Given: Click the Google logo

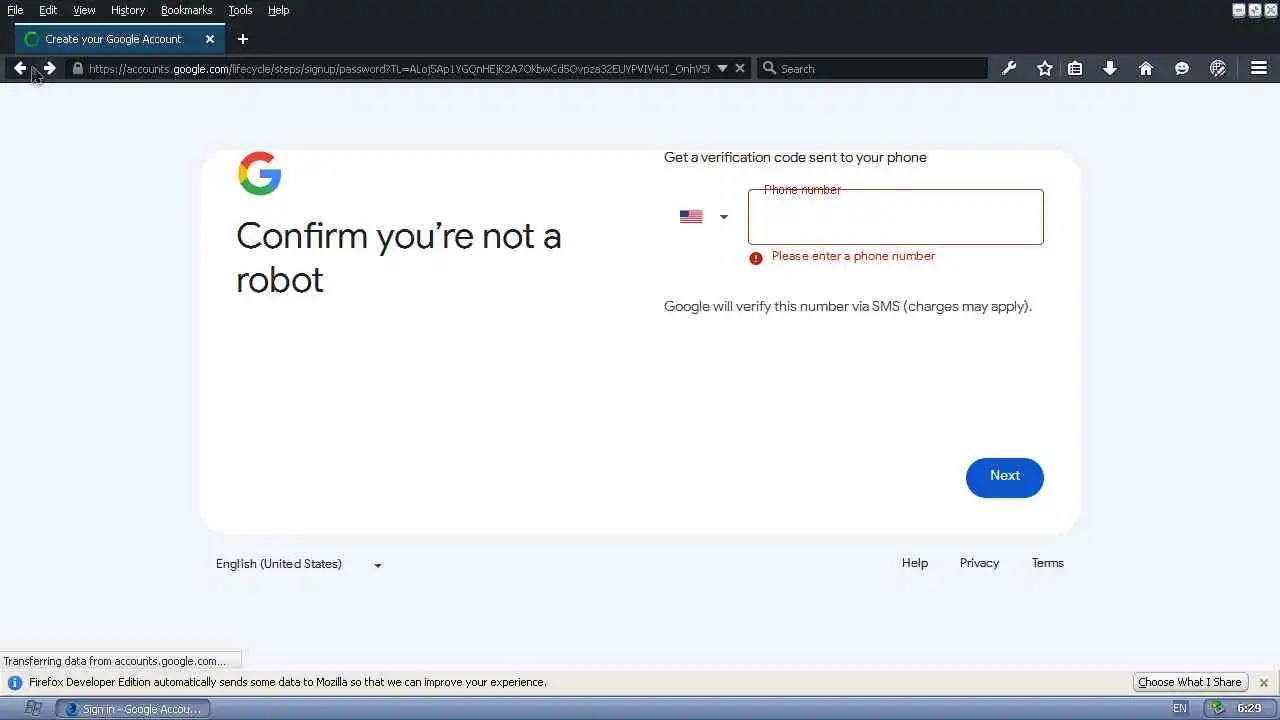Looking at the screenshot, I should [x=259, y=173].
